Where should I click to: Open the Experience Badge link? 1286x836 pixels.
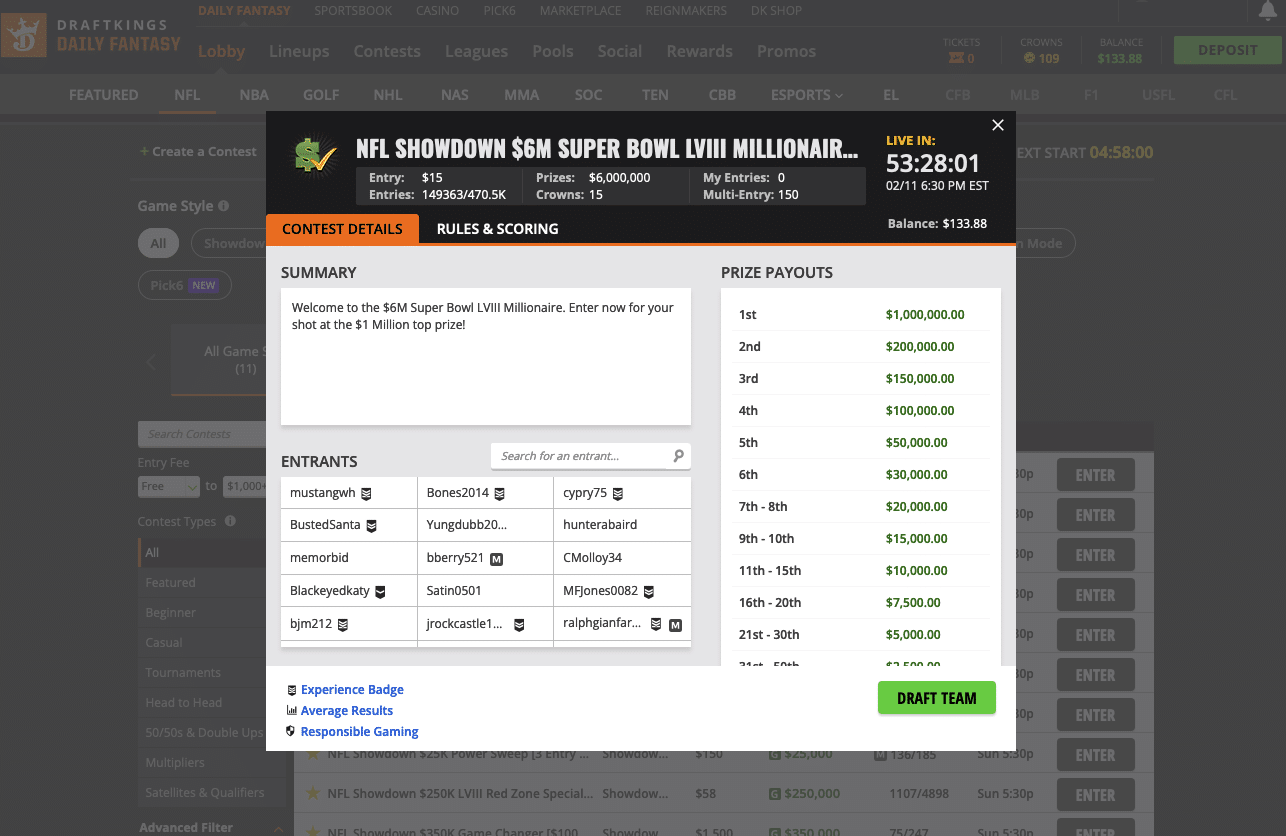tap(352, 689)
